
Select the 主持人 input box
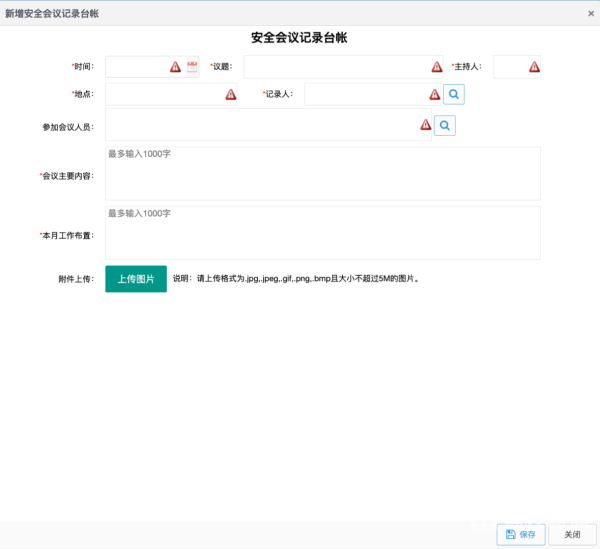[510, 67]
